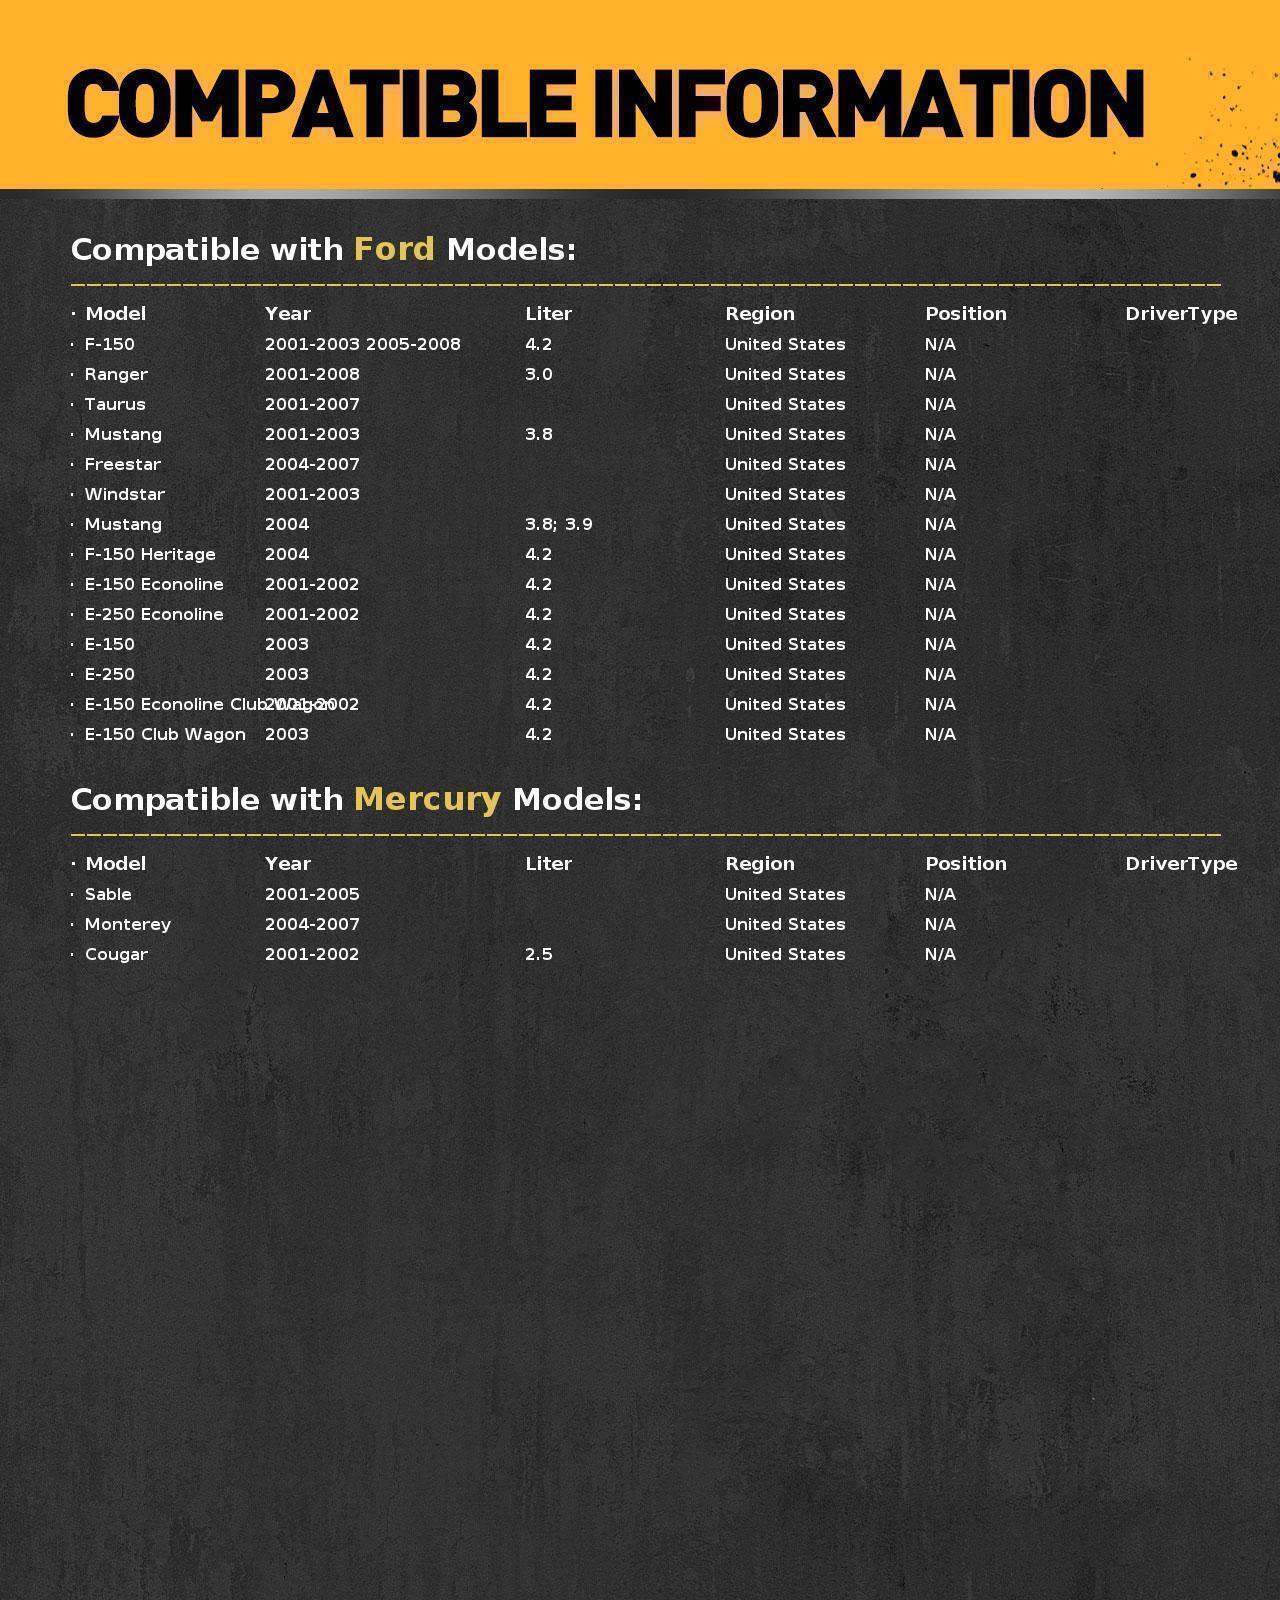
Task: Click the 4.2 liter value for E-150 Econoline Club Wagon
Action: click(x=539, y=704)
